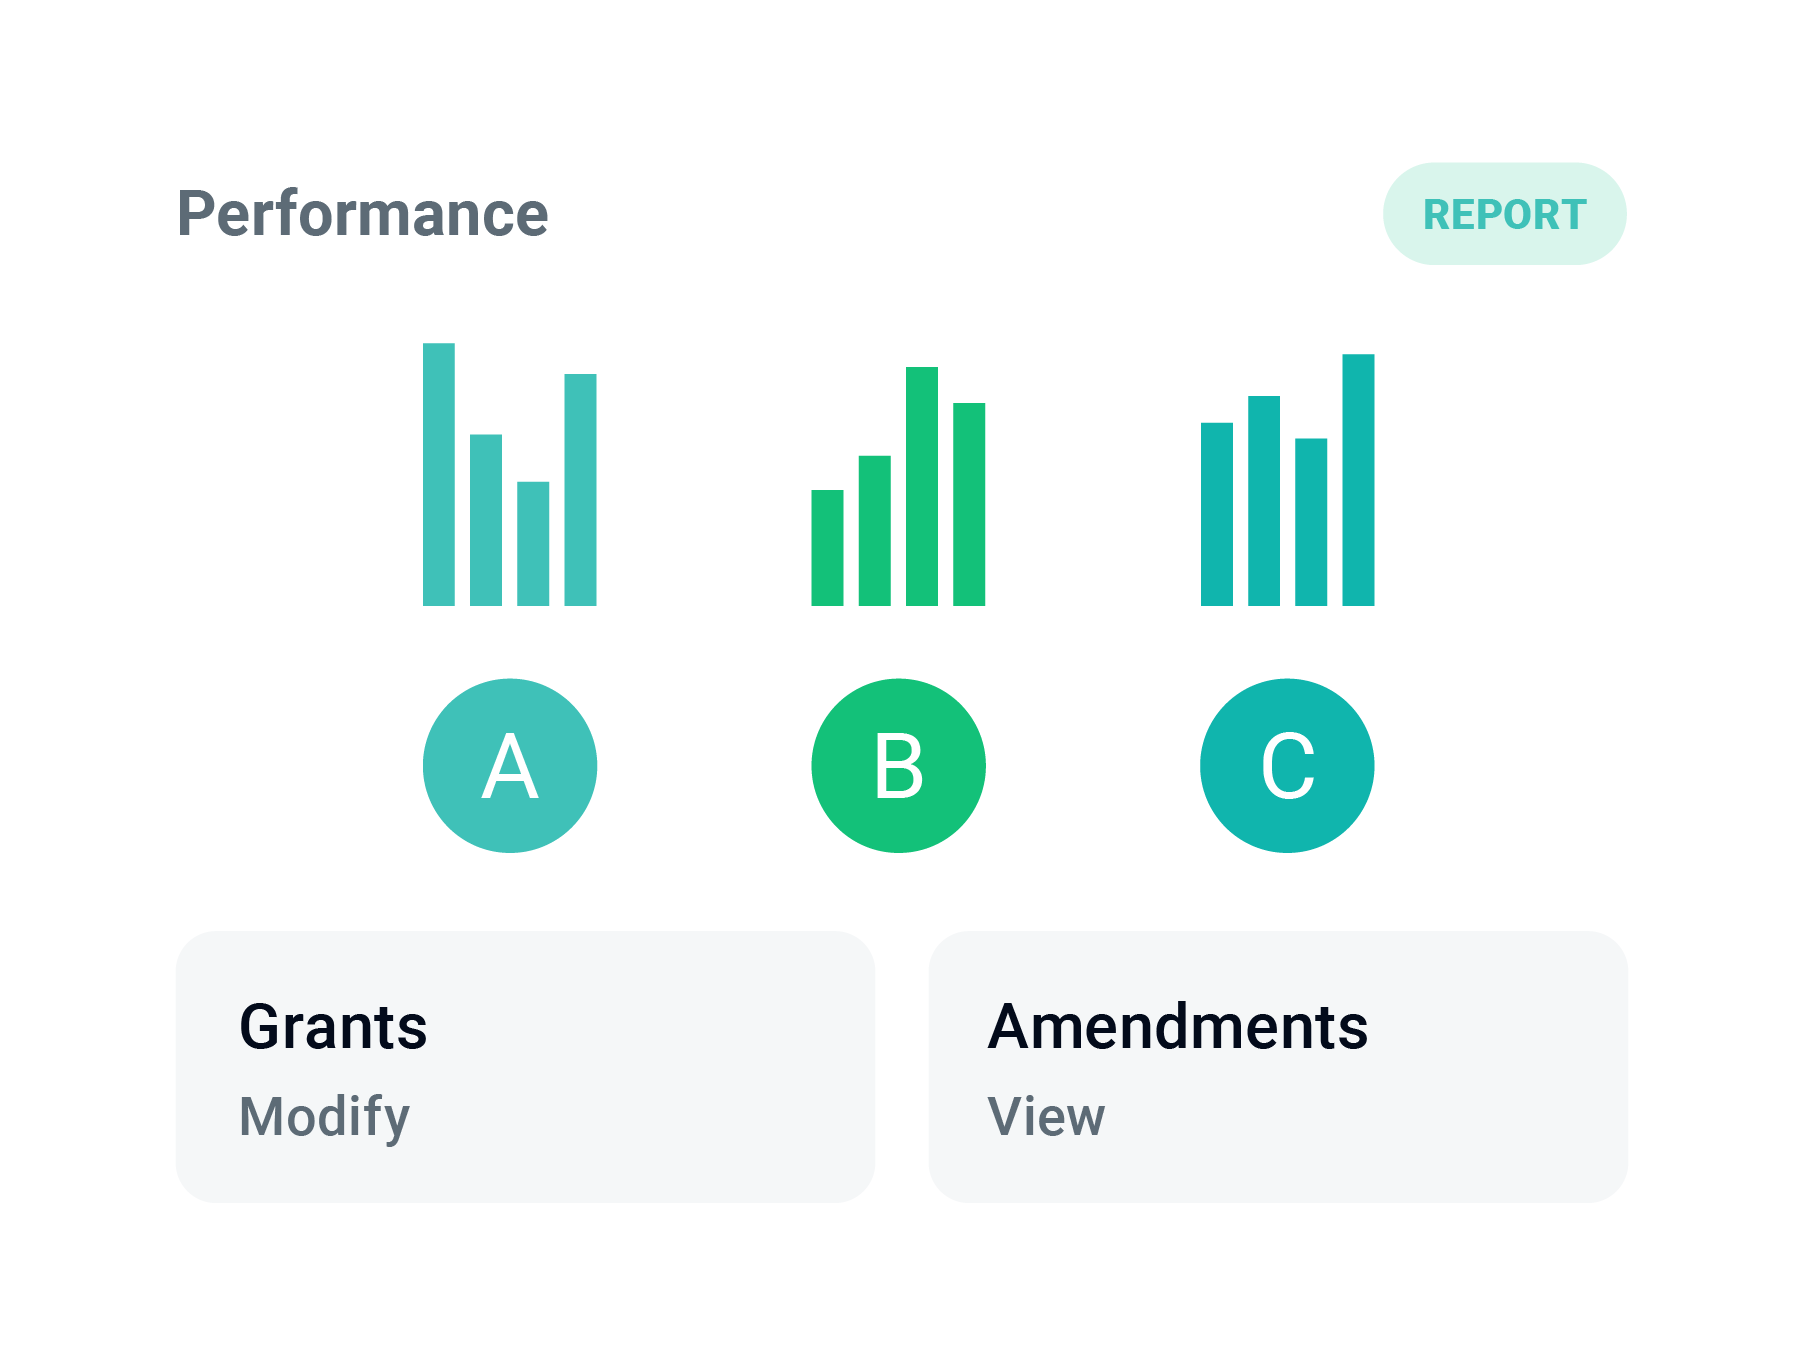The width and height of the screenshot is (1798, 1346).
Task: Open the Grants card
Action: 525,1067
